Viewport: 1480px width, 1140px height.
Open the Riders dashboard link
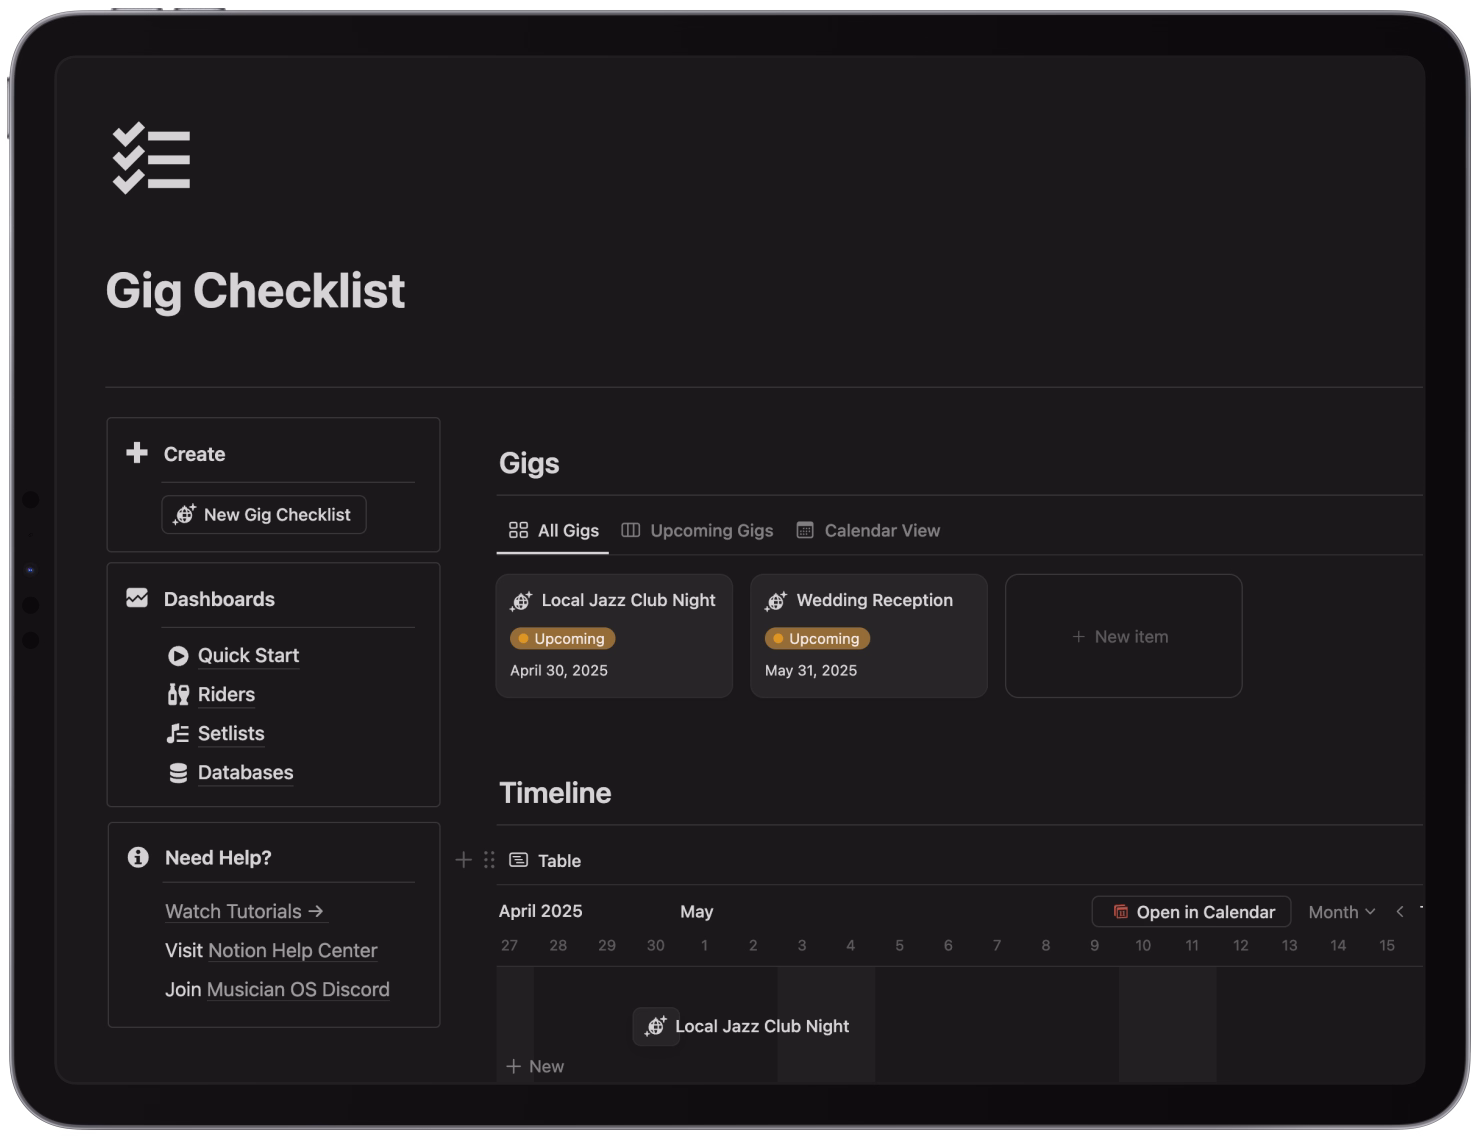[x=226, y=694]
